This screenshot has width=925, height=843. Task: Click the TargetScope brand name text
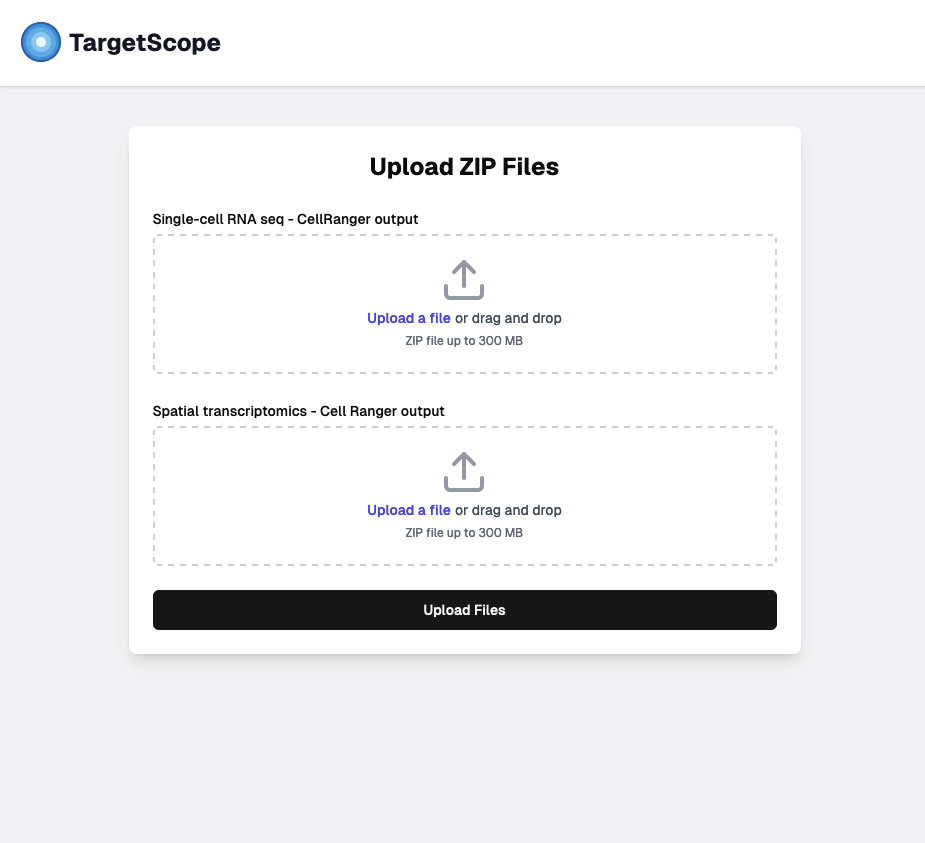145,42
